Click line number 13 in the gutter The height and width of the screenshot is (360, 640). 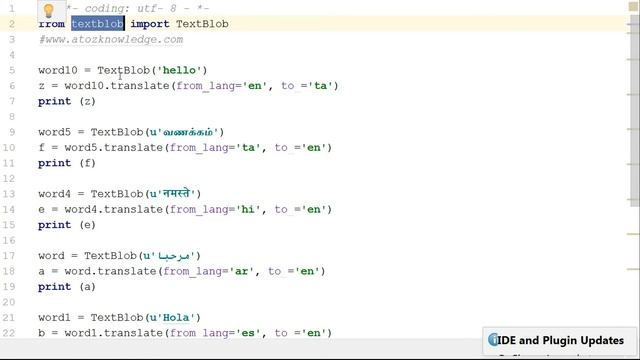(9, 194)
